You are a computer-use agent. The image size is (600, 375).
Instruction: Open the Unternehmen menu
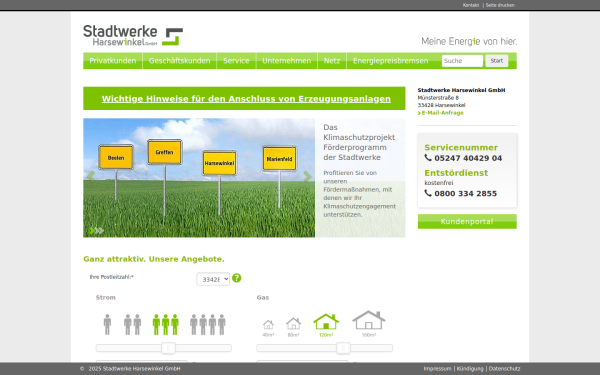coord(287,61)
